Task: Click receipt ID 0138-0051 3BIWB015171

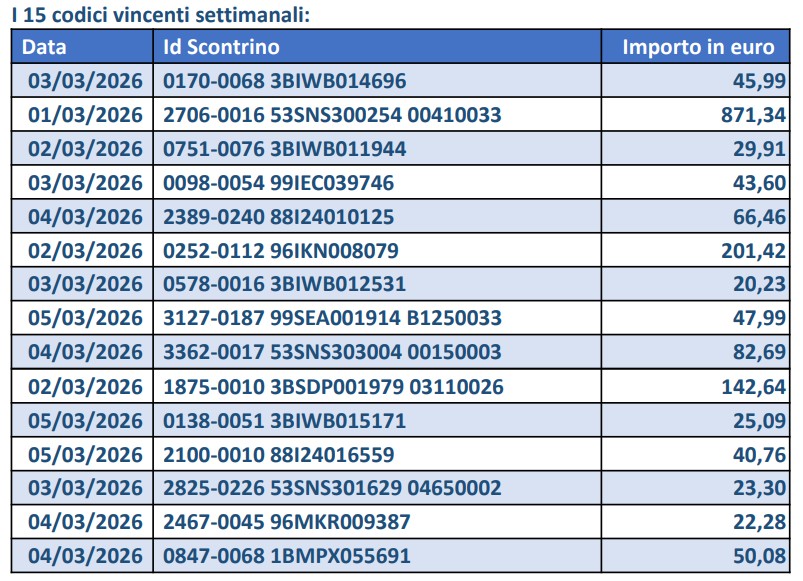Action: [285, 420]
